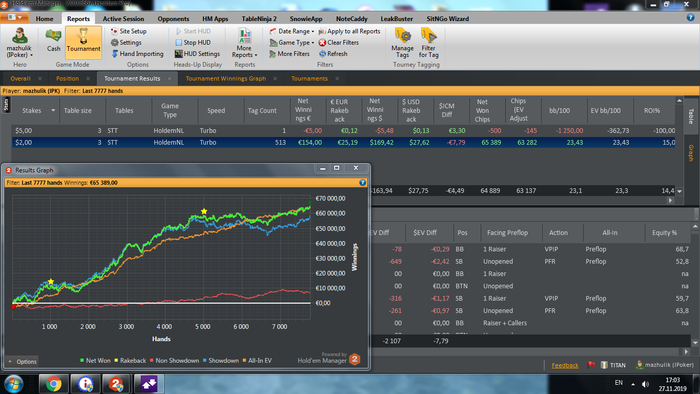Close the Overall report tab
Image resolution: width=700 pixels, height=394 pixels.
pyautogui.click(x=40, y=79)
